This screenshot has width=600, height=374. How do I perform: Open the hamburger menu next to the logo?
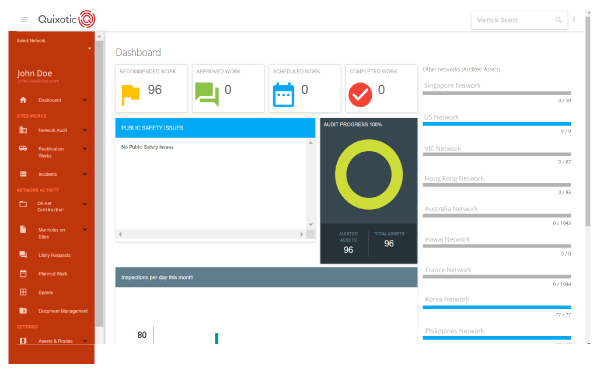coord(24,19)
